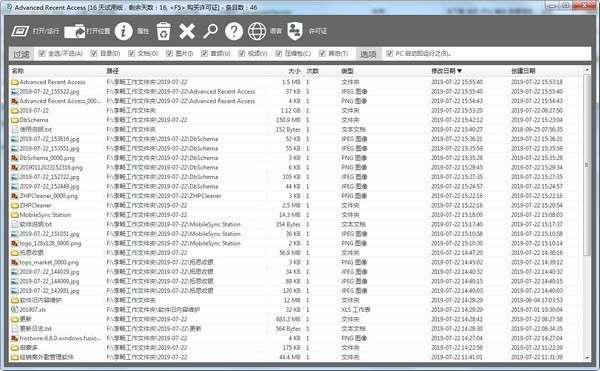Open Properties via the info icon

click(124, 31)
